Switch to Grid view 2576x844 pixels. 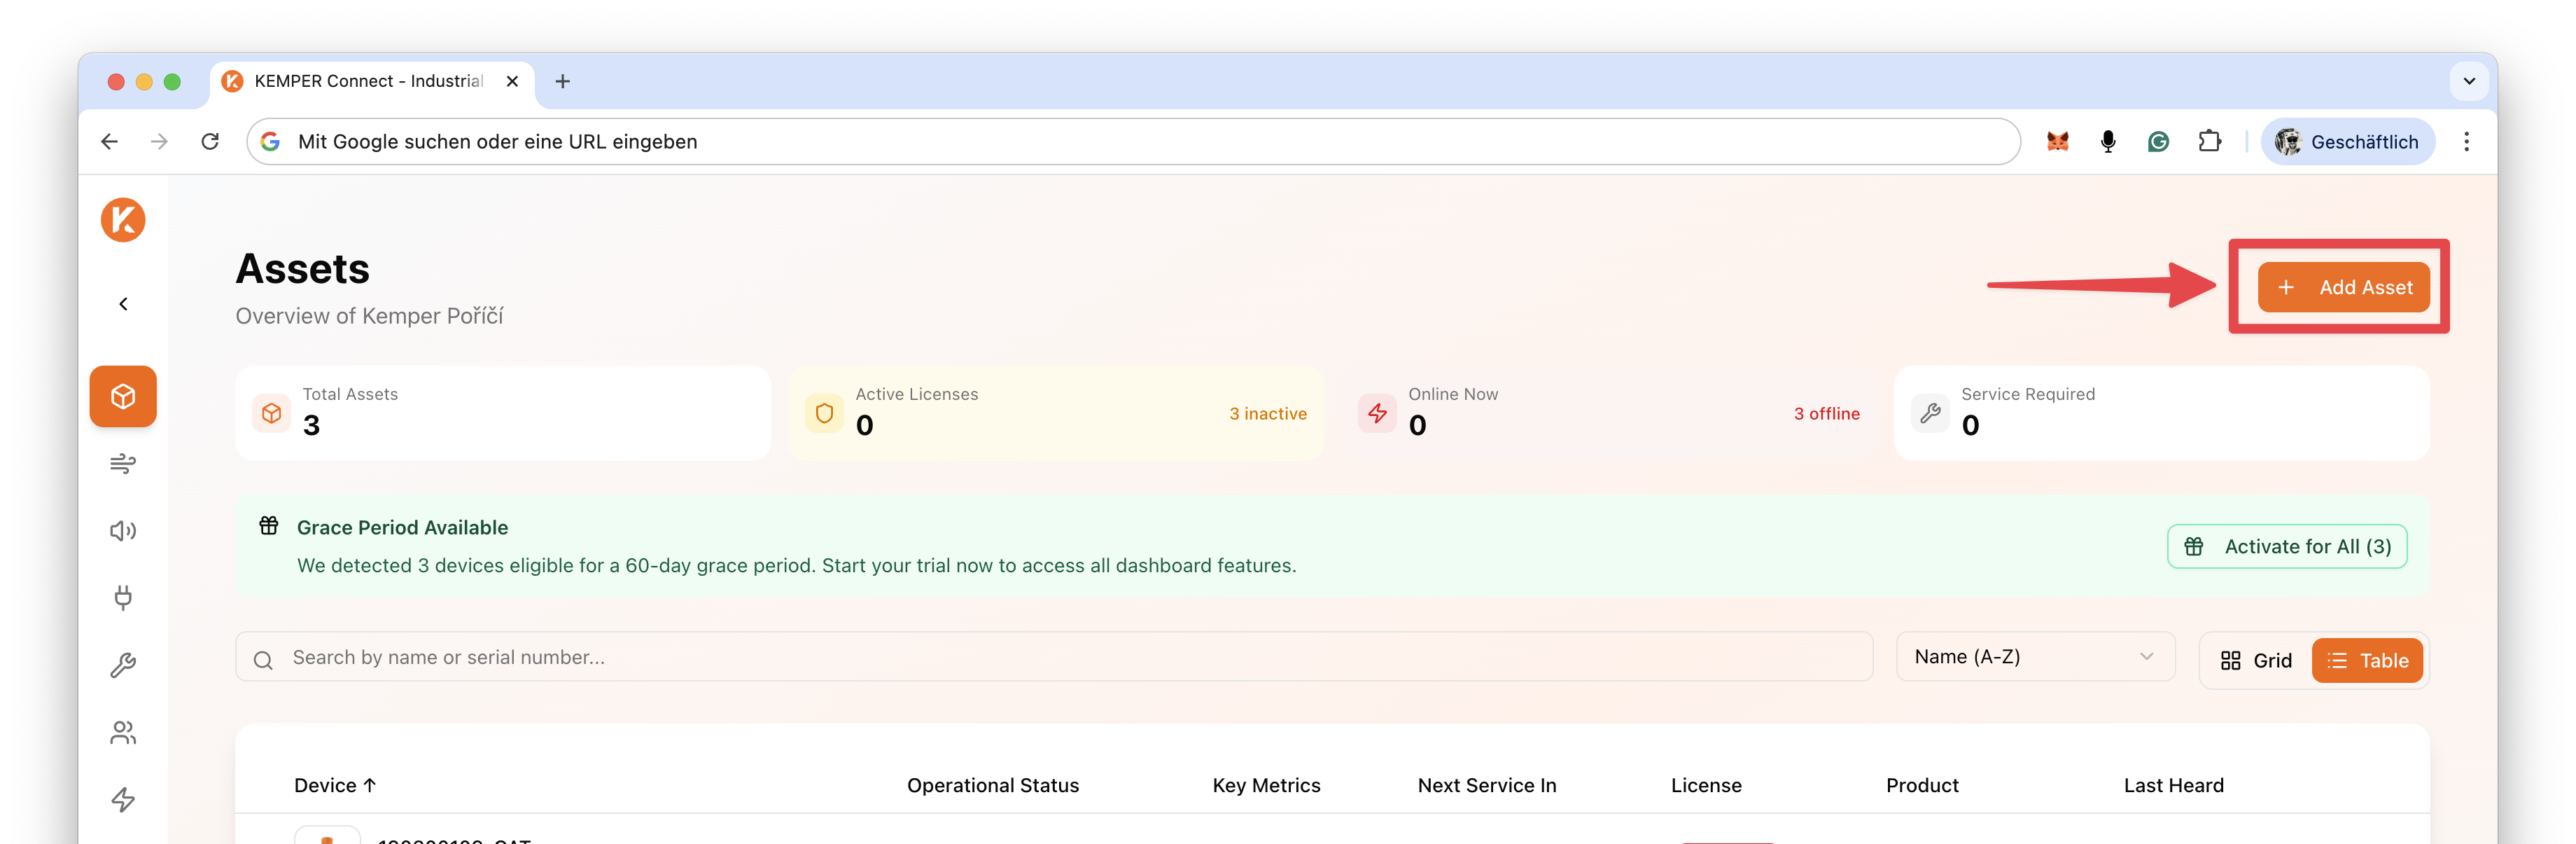[2256, 660]
